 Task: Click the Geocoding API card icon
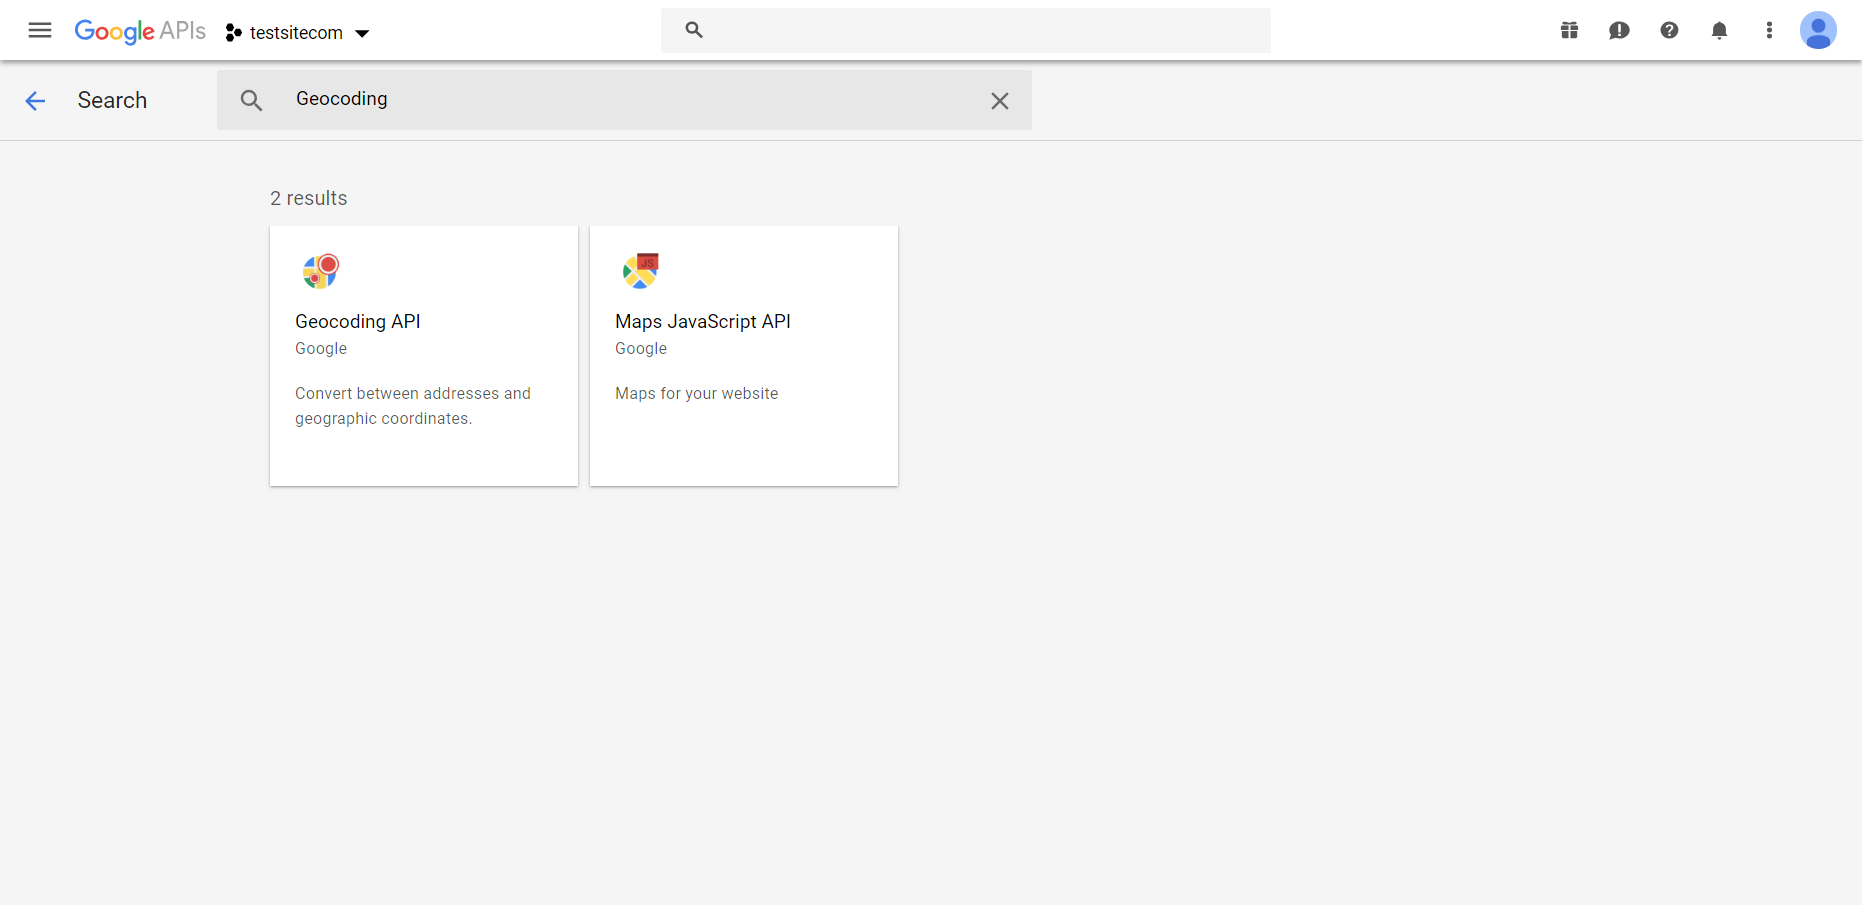(x=321, y=271)
